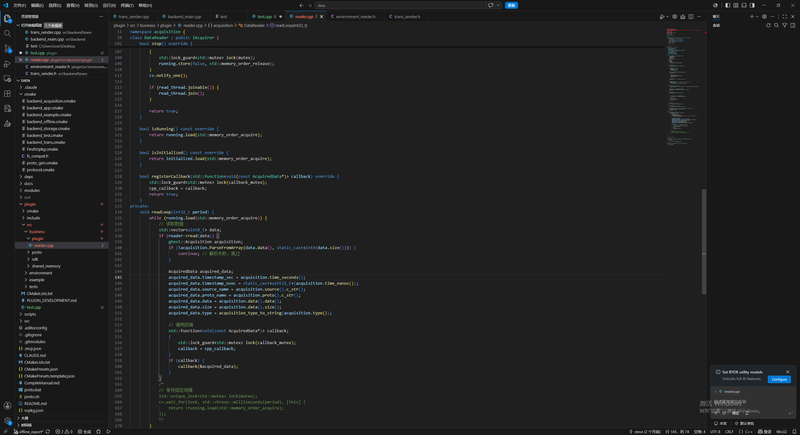Toggle the primary sidebar layout button
The width and height of the screenshot is (800, 435).
coord(728,5)
